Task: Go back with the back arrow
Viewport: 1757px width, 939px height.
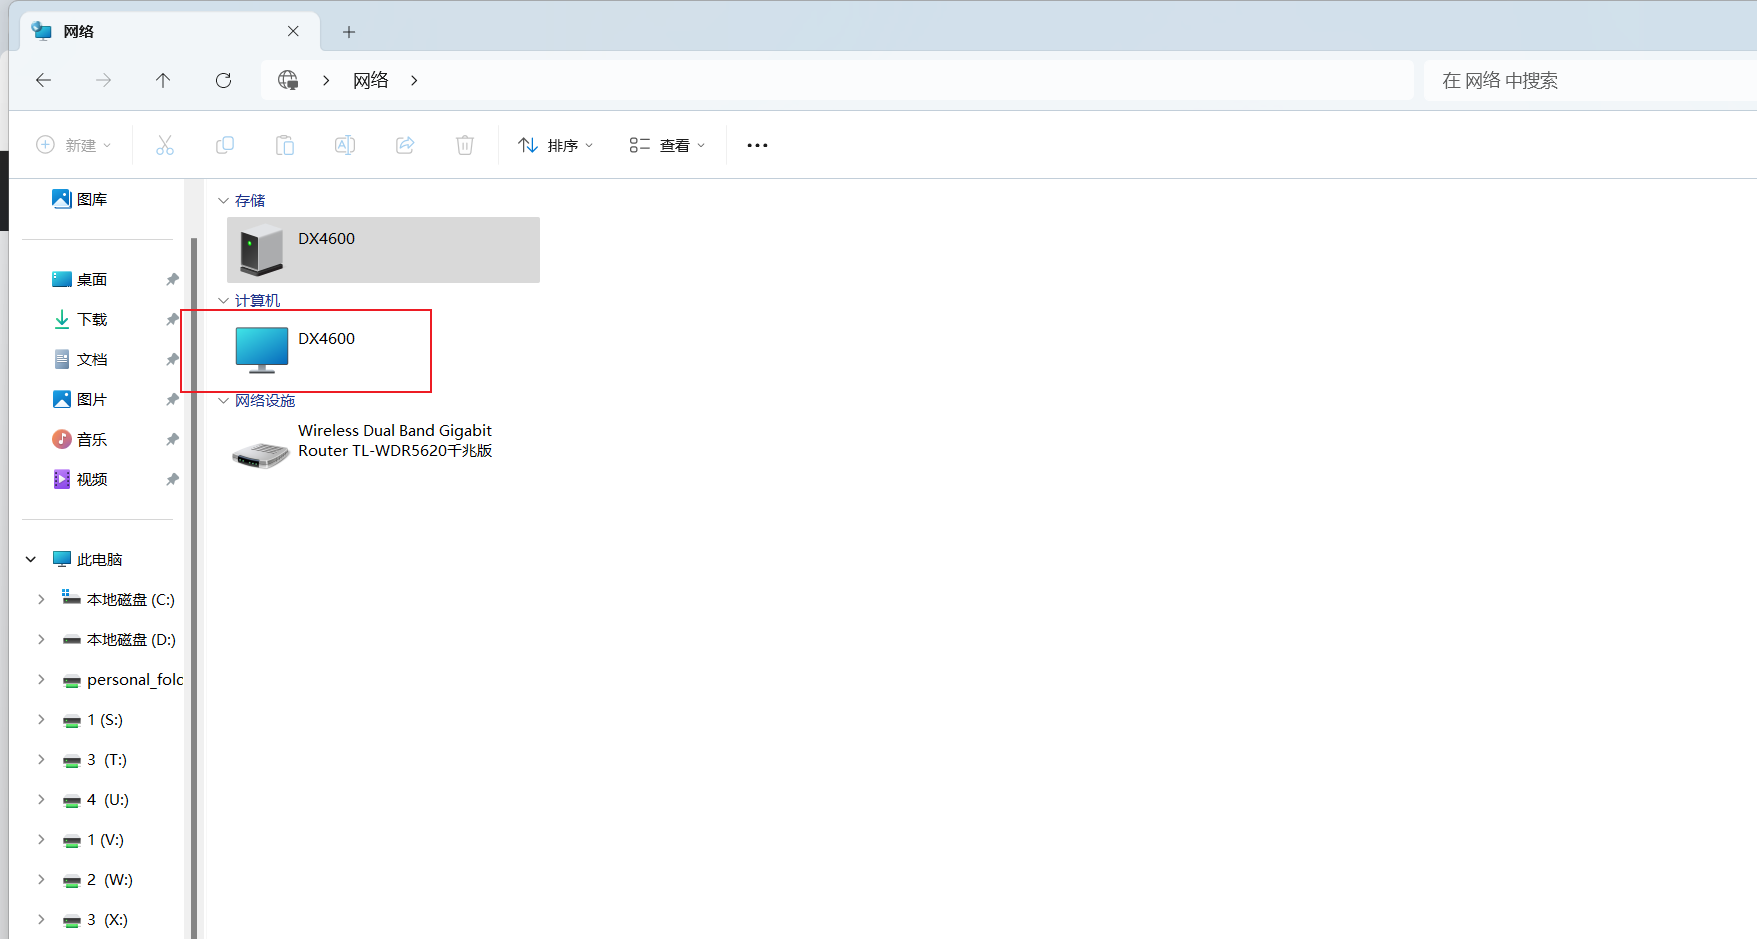Action: [x=43, y=80]
